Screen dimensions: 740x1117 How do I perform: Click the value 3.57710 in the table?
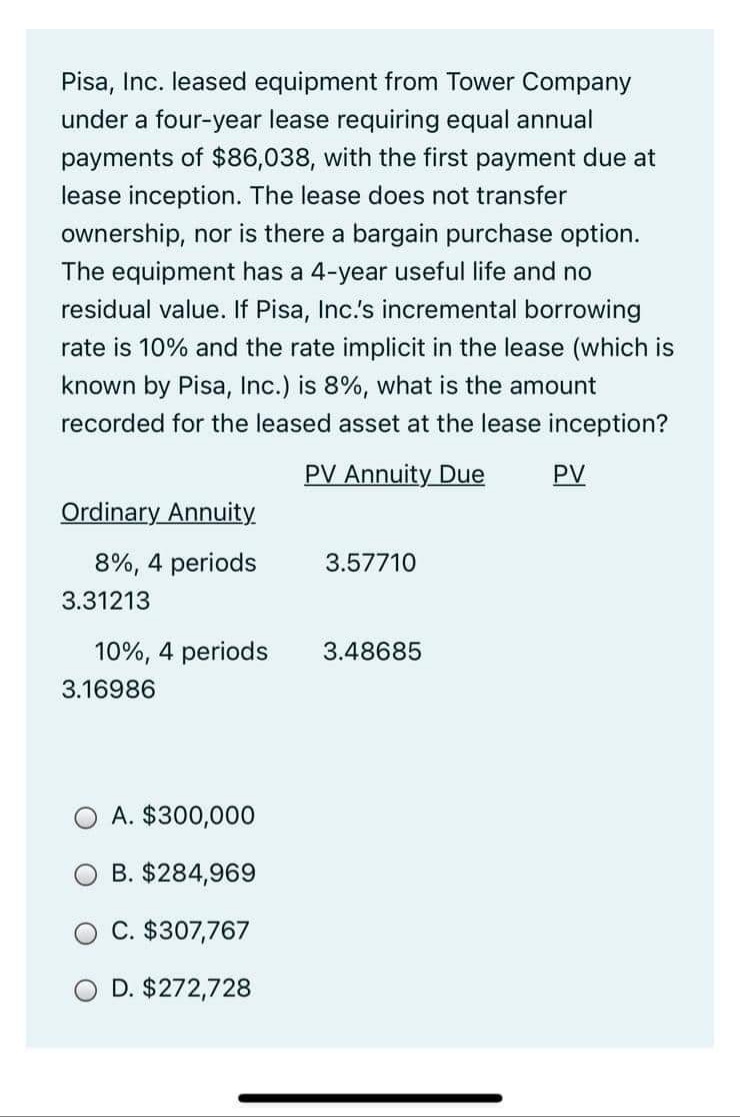(x=372, y=562)
